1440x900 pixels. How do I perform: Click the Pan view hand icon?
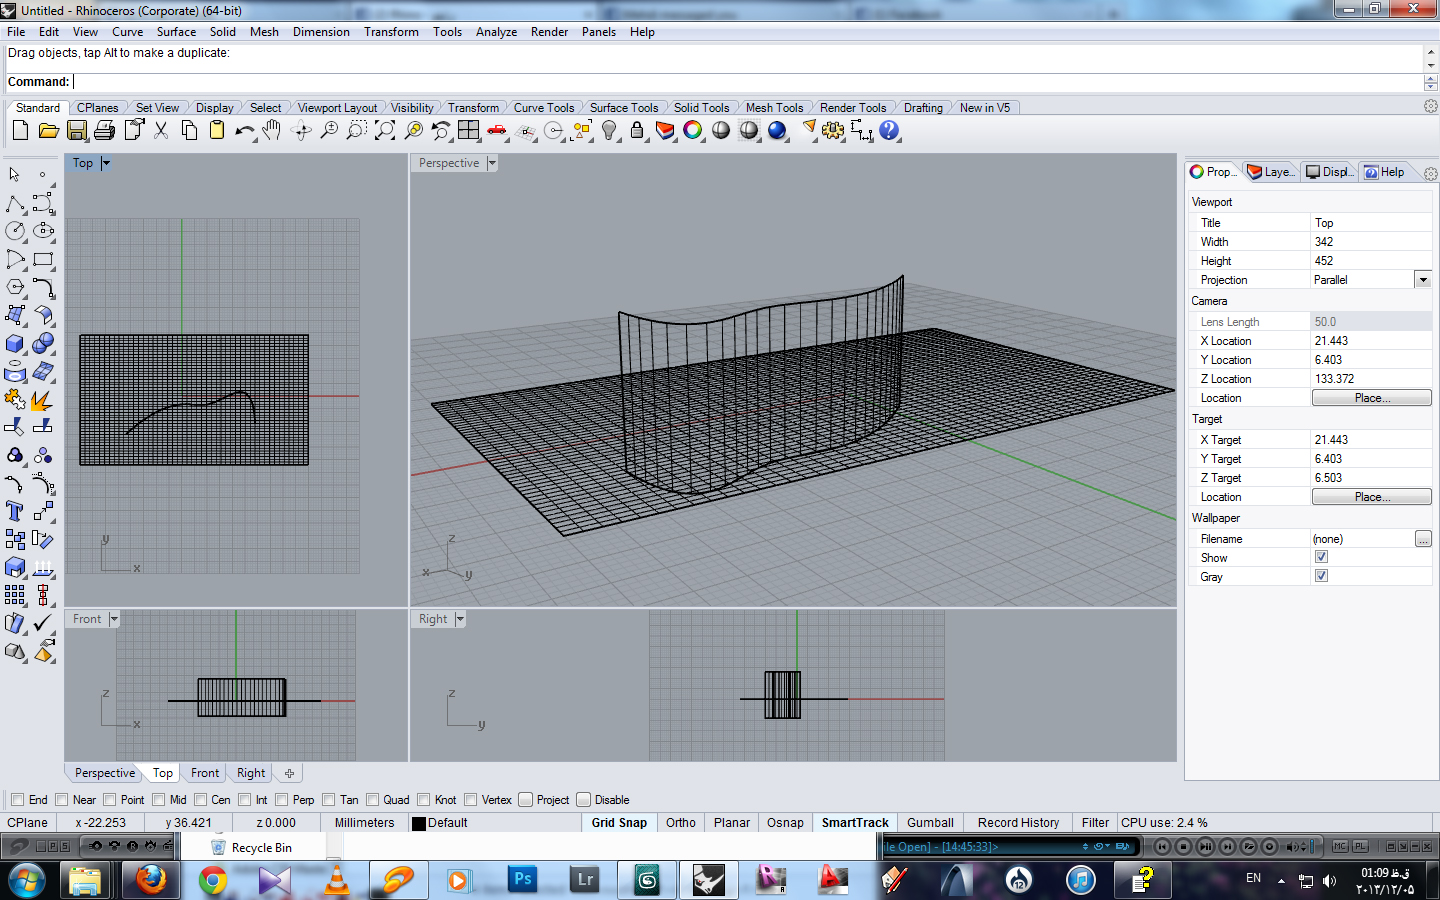coord(272,130)
